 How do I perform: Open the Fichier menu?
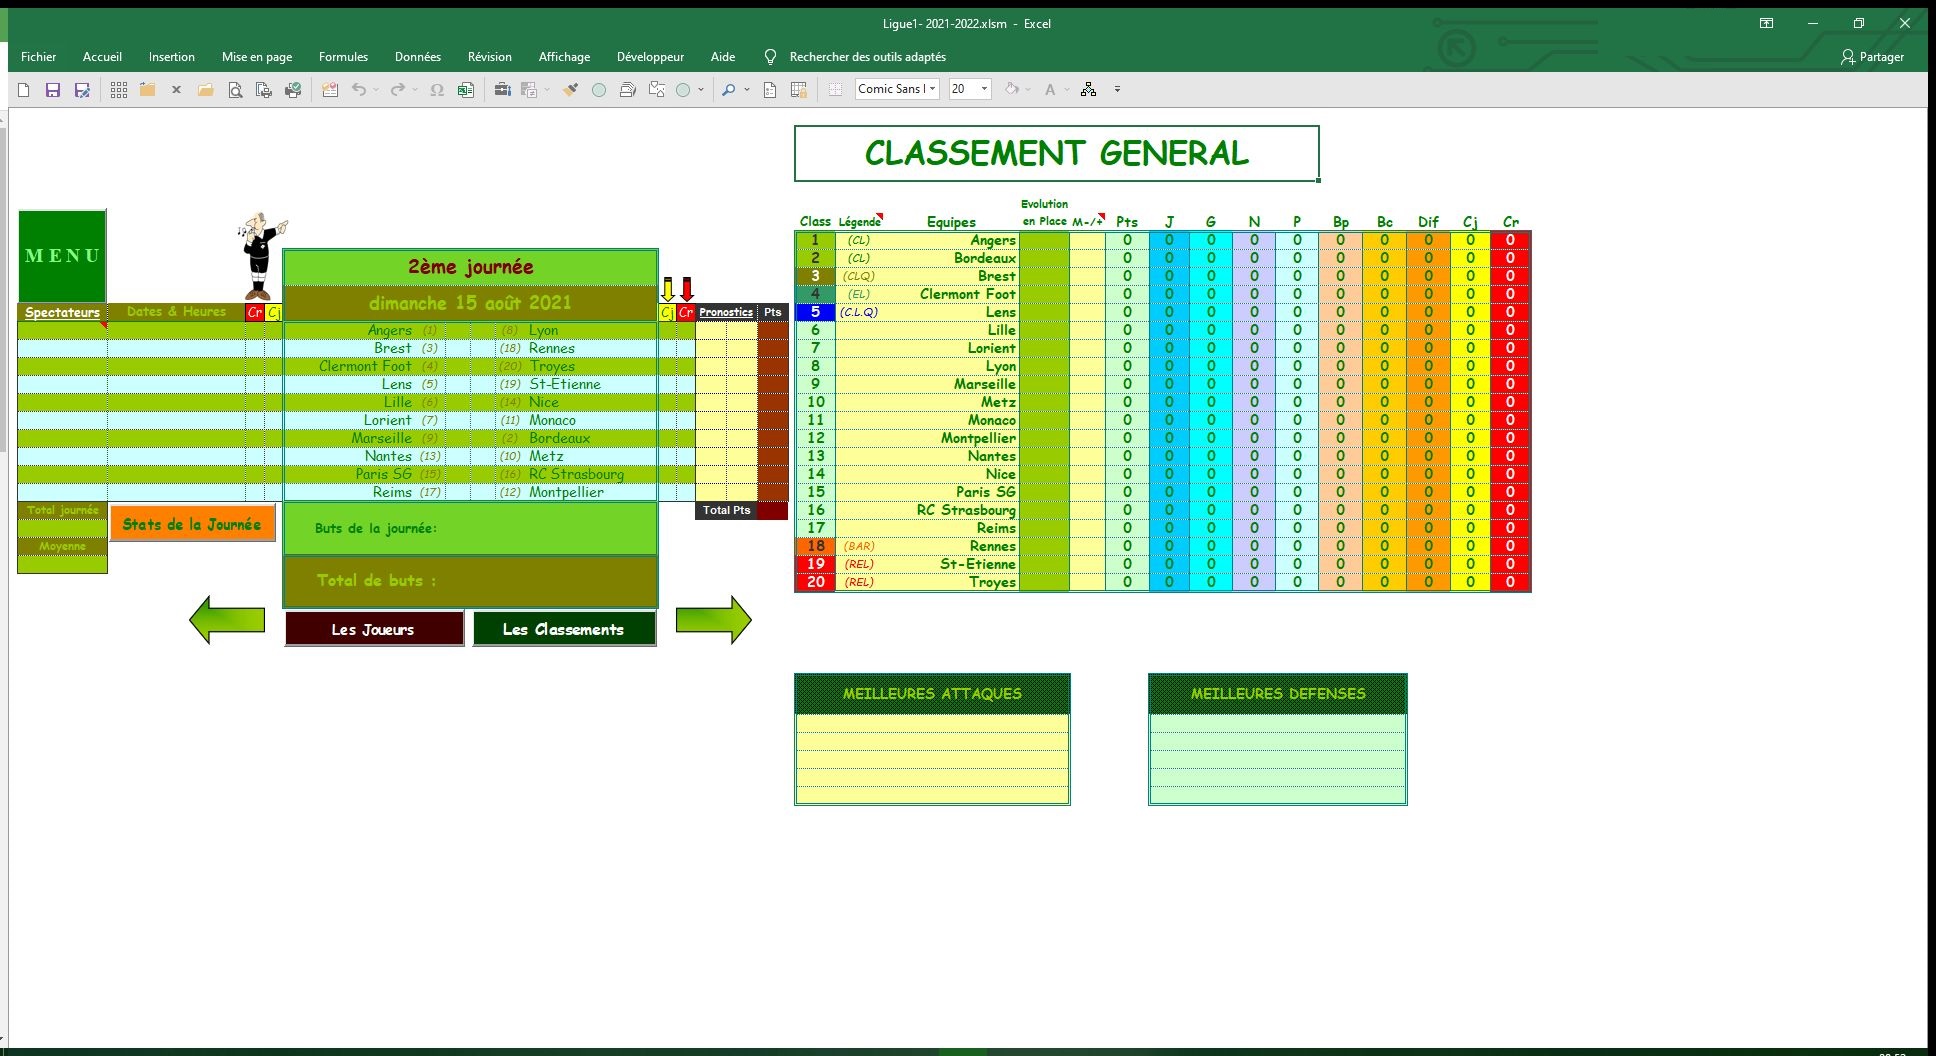pos(39,57)
